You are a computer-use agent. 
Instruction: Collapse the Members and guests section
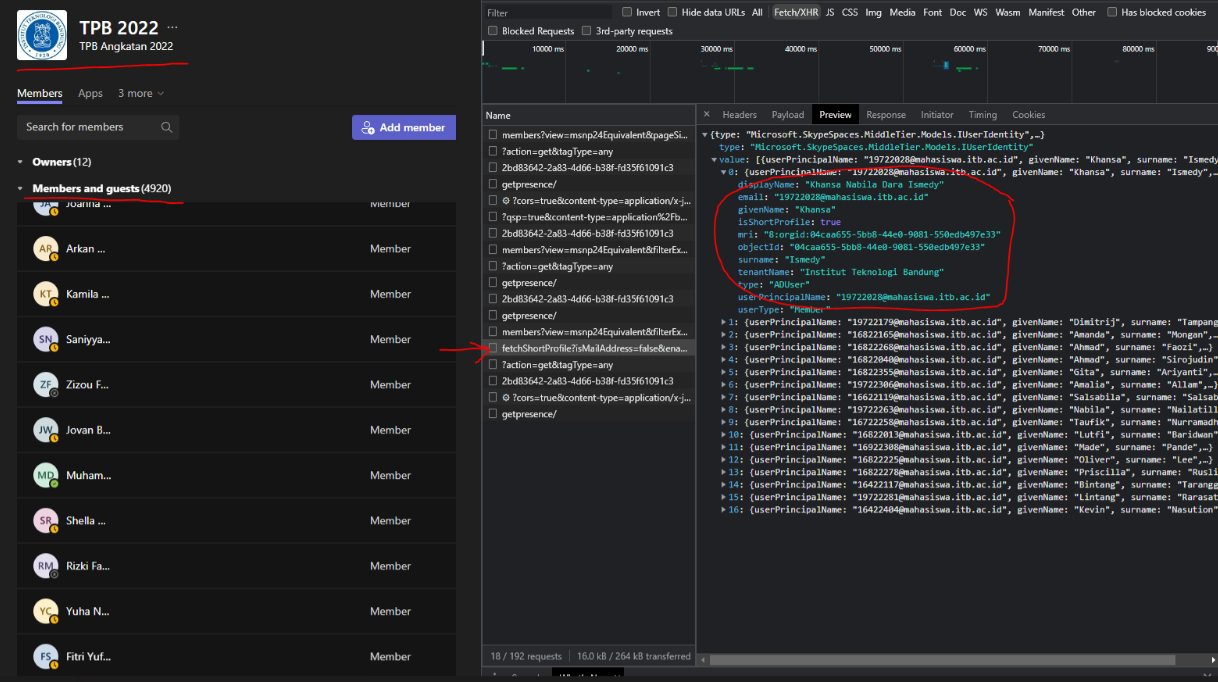[20, 188]
